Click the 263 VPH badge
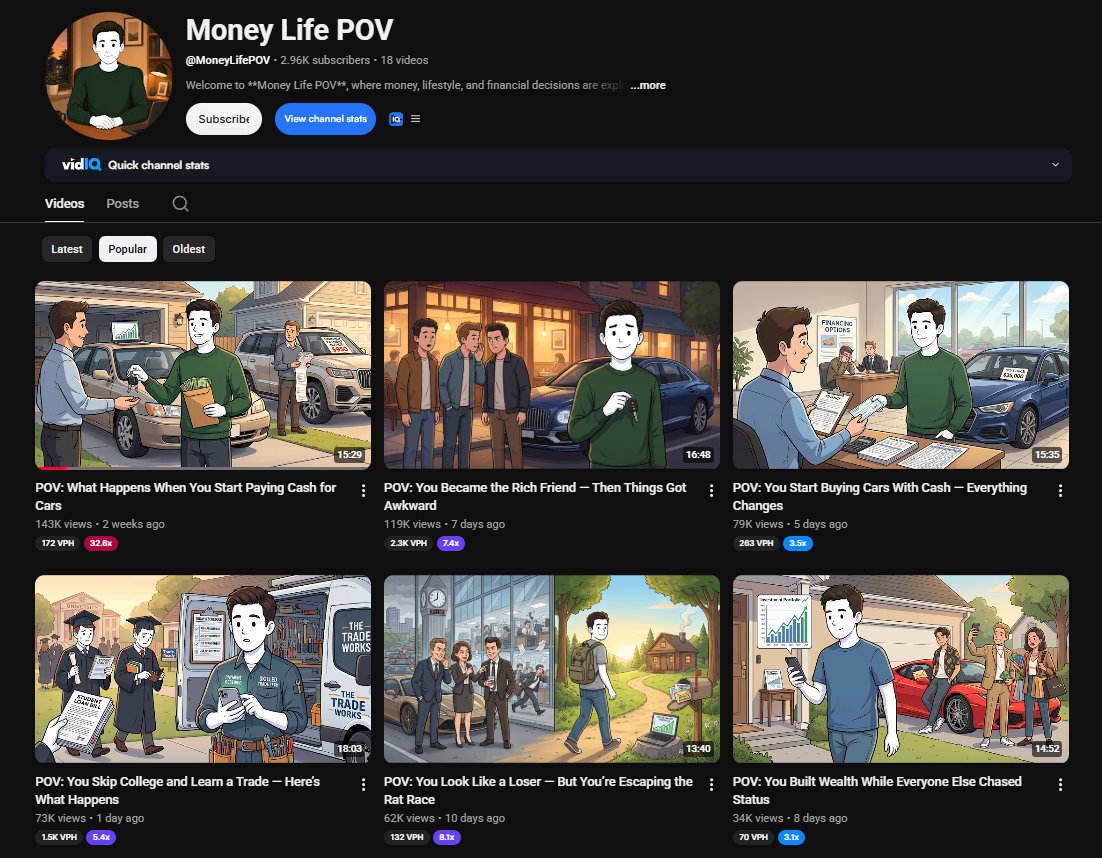Image resolution: width=1102 pixels, height=858 pixels. pos(756,543)
